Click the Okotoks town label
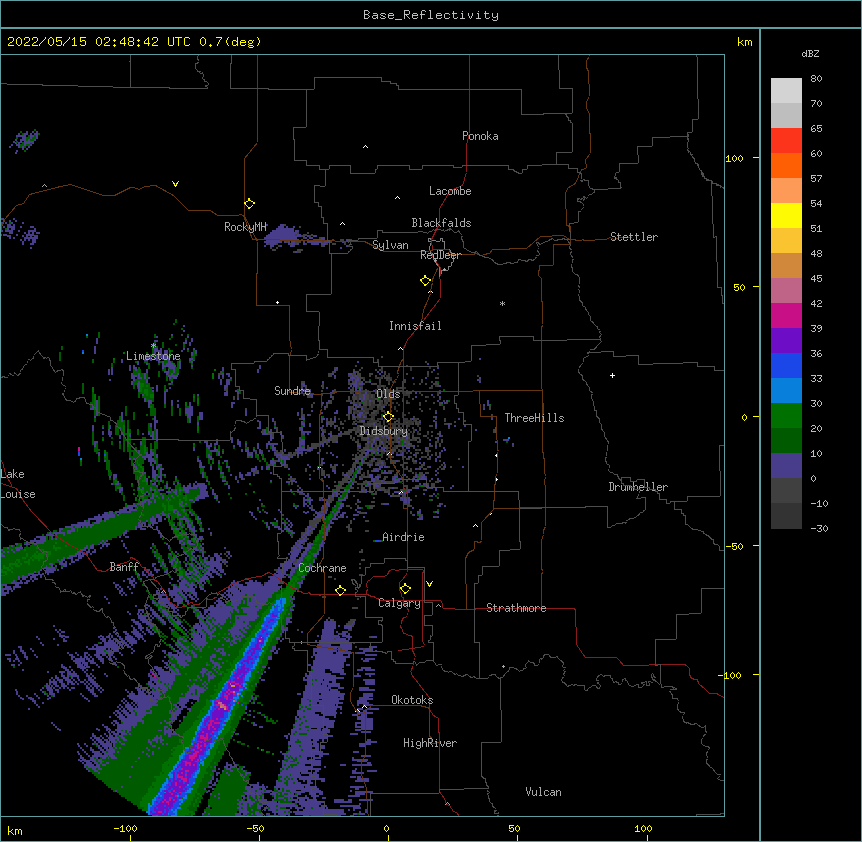 [412, 700]
